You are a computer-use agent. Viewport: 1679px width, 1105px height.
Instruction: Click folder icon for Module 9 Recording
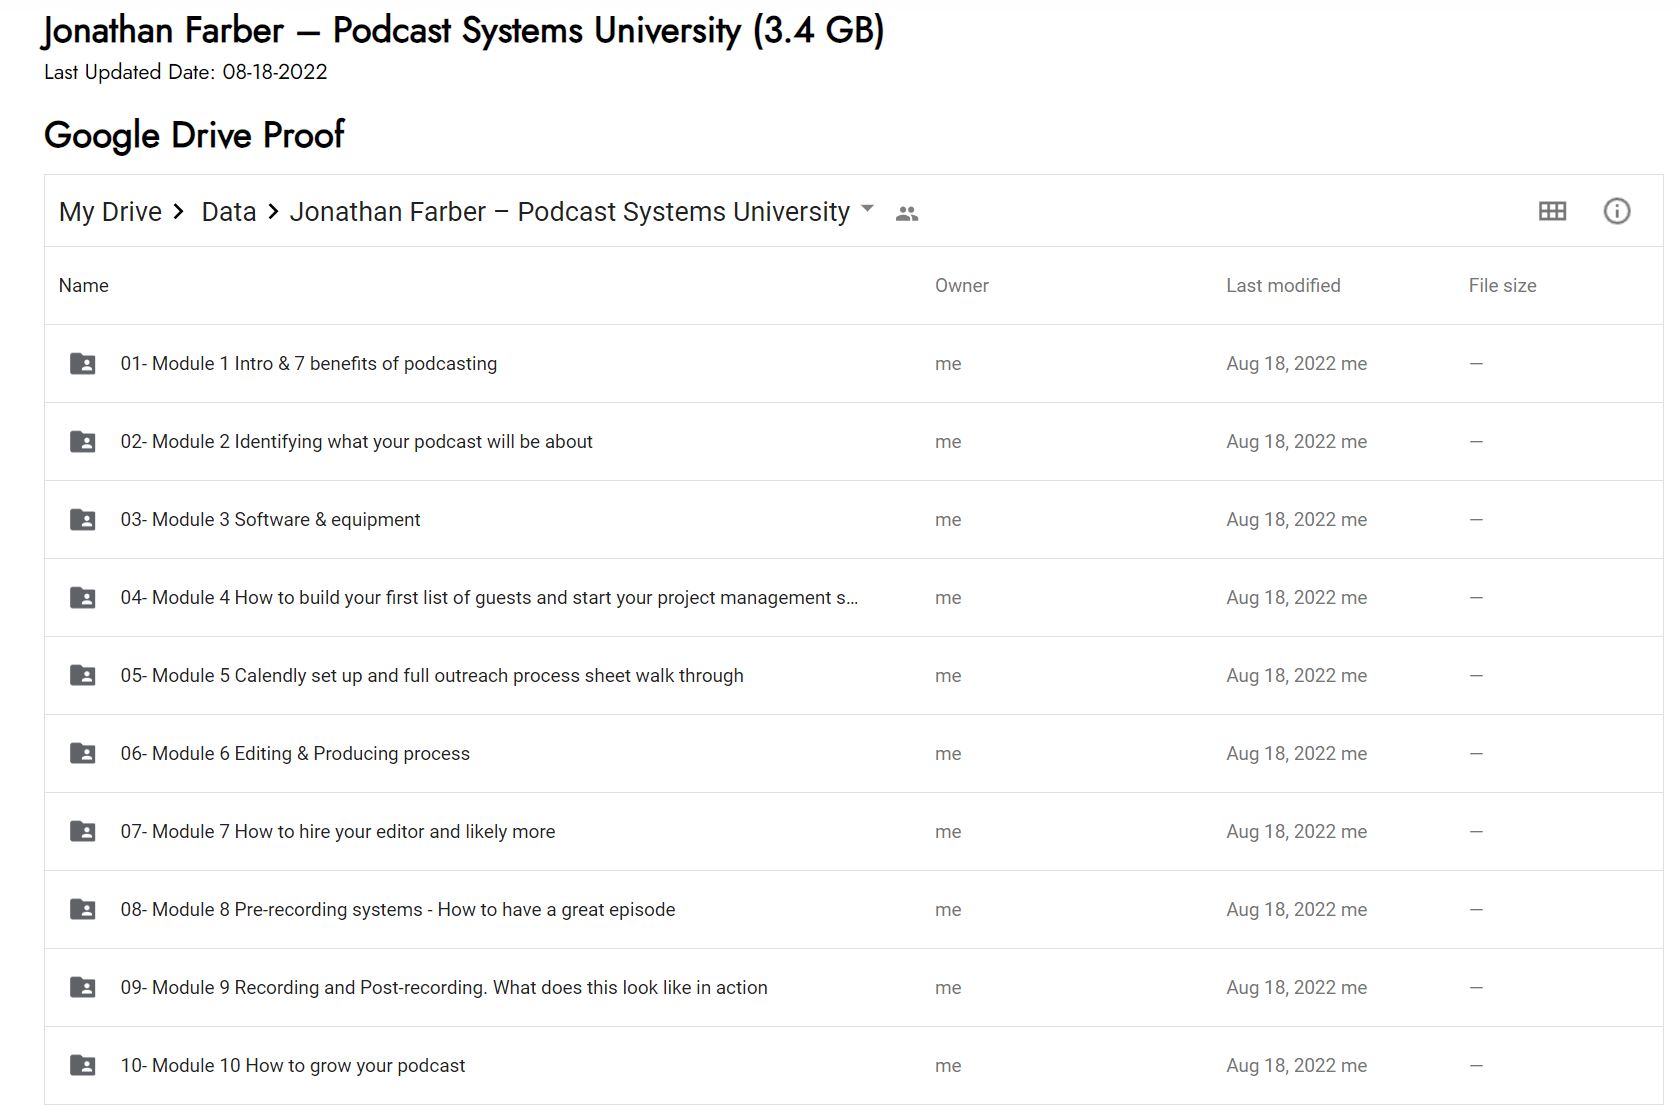[x=83, y=987]
